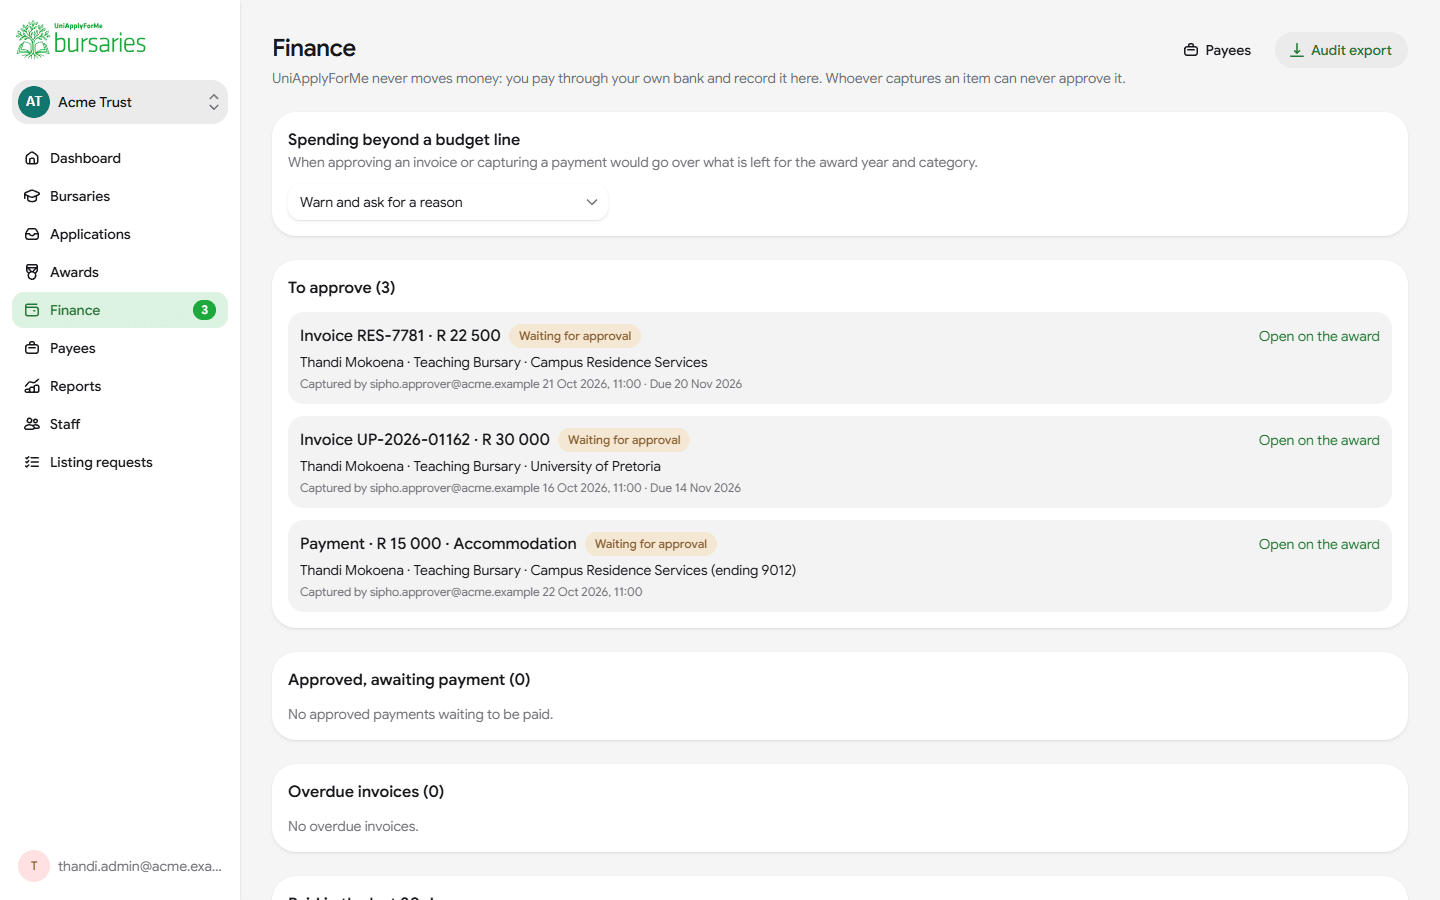Viewport: 1440px width, 900px height.
Task: Click the user avatar for thandi.admin
Action: click(x=34, y=866)
